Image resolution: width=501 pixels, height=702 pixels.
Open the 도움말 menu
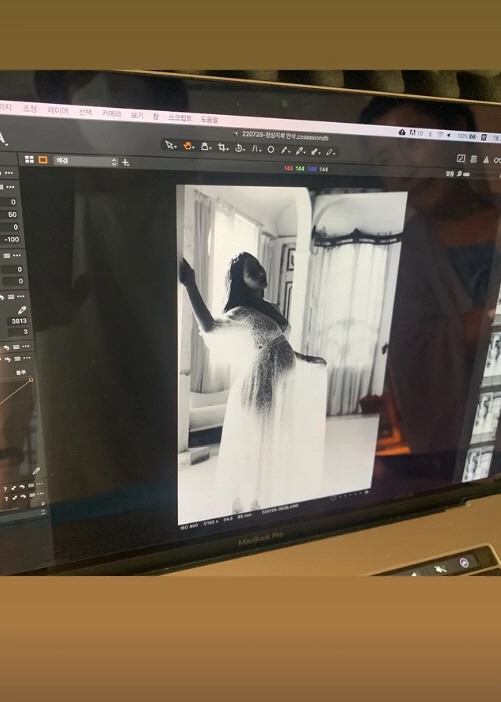tap(210, 120)
